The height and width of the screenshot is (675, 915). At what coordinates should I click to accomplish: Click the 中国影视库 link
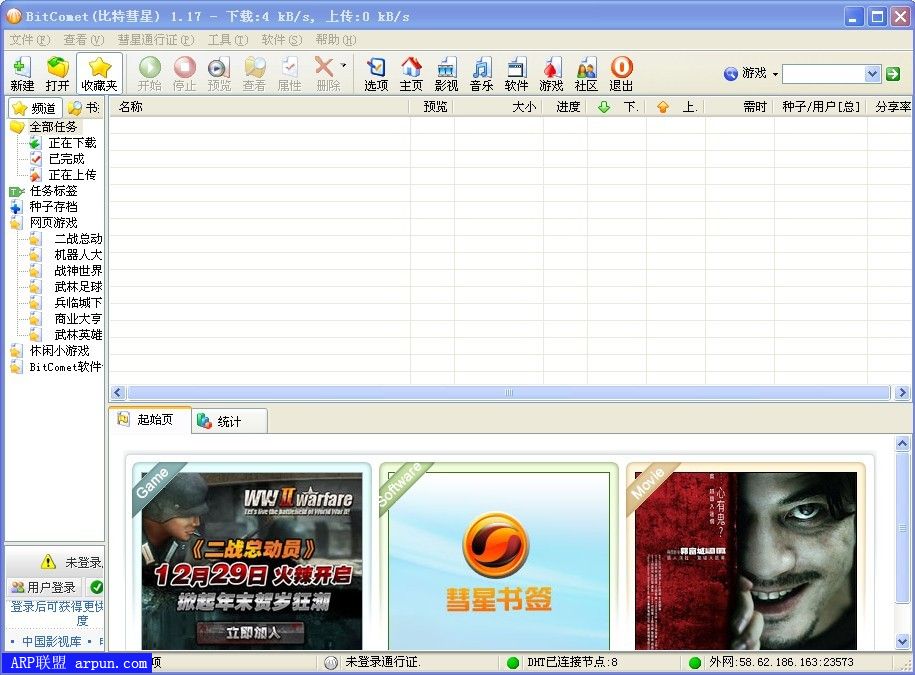pyautogui.click(x=51, y=642)
